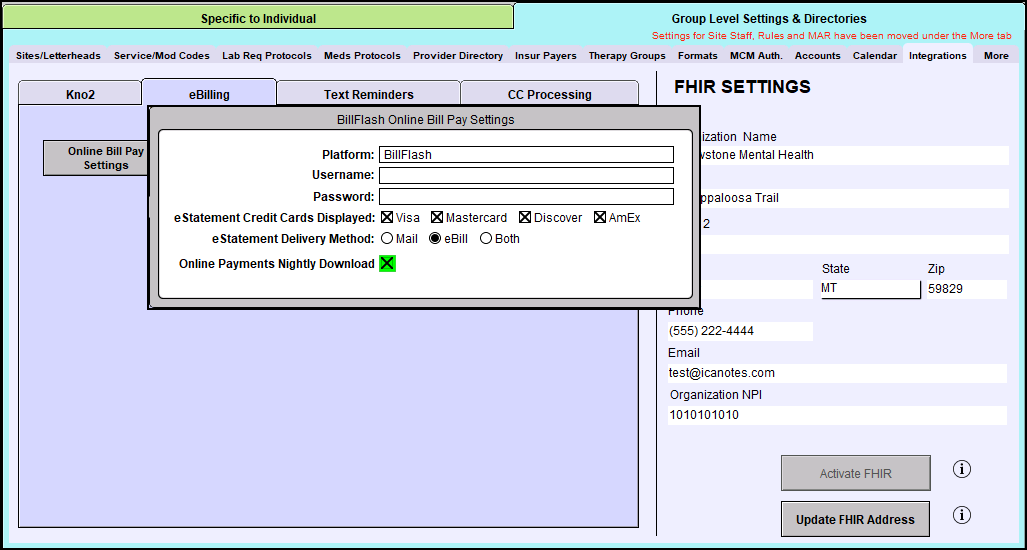The image size is (1027, 550).
Task: Open the CC Processing tab
Action: coord(549,95)
